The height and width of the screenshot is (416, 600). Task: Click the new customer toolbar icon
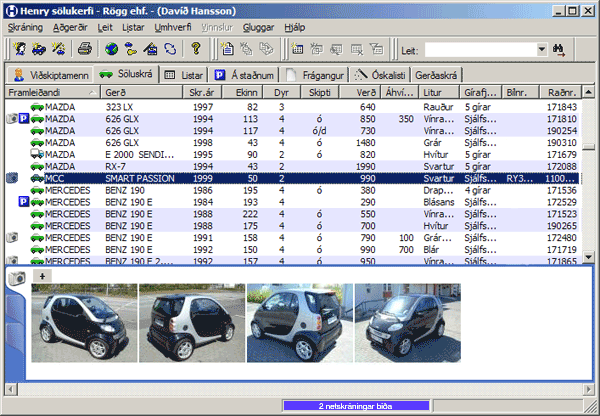[x=20, y=49]
